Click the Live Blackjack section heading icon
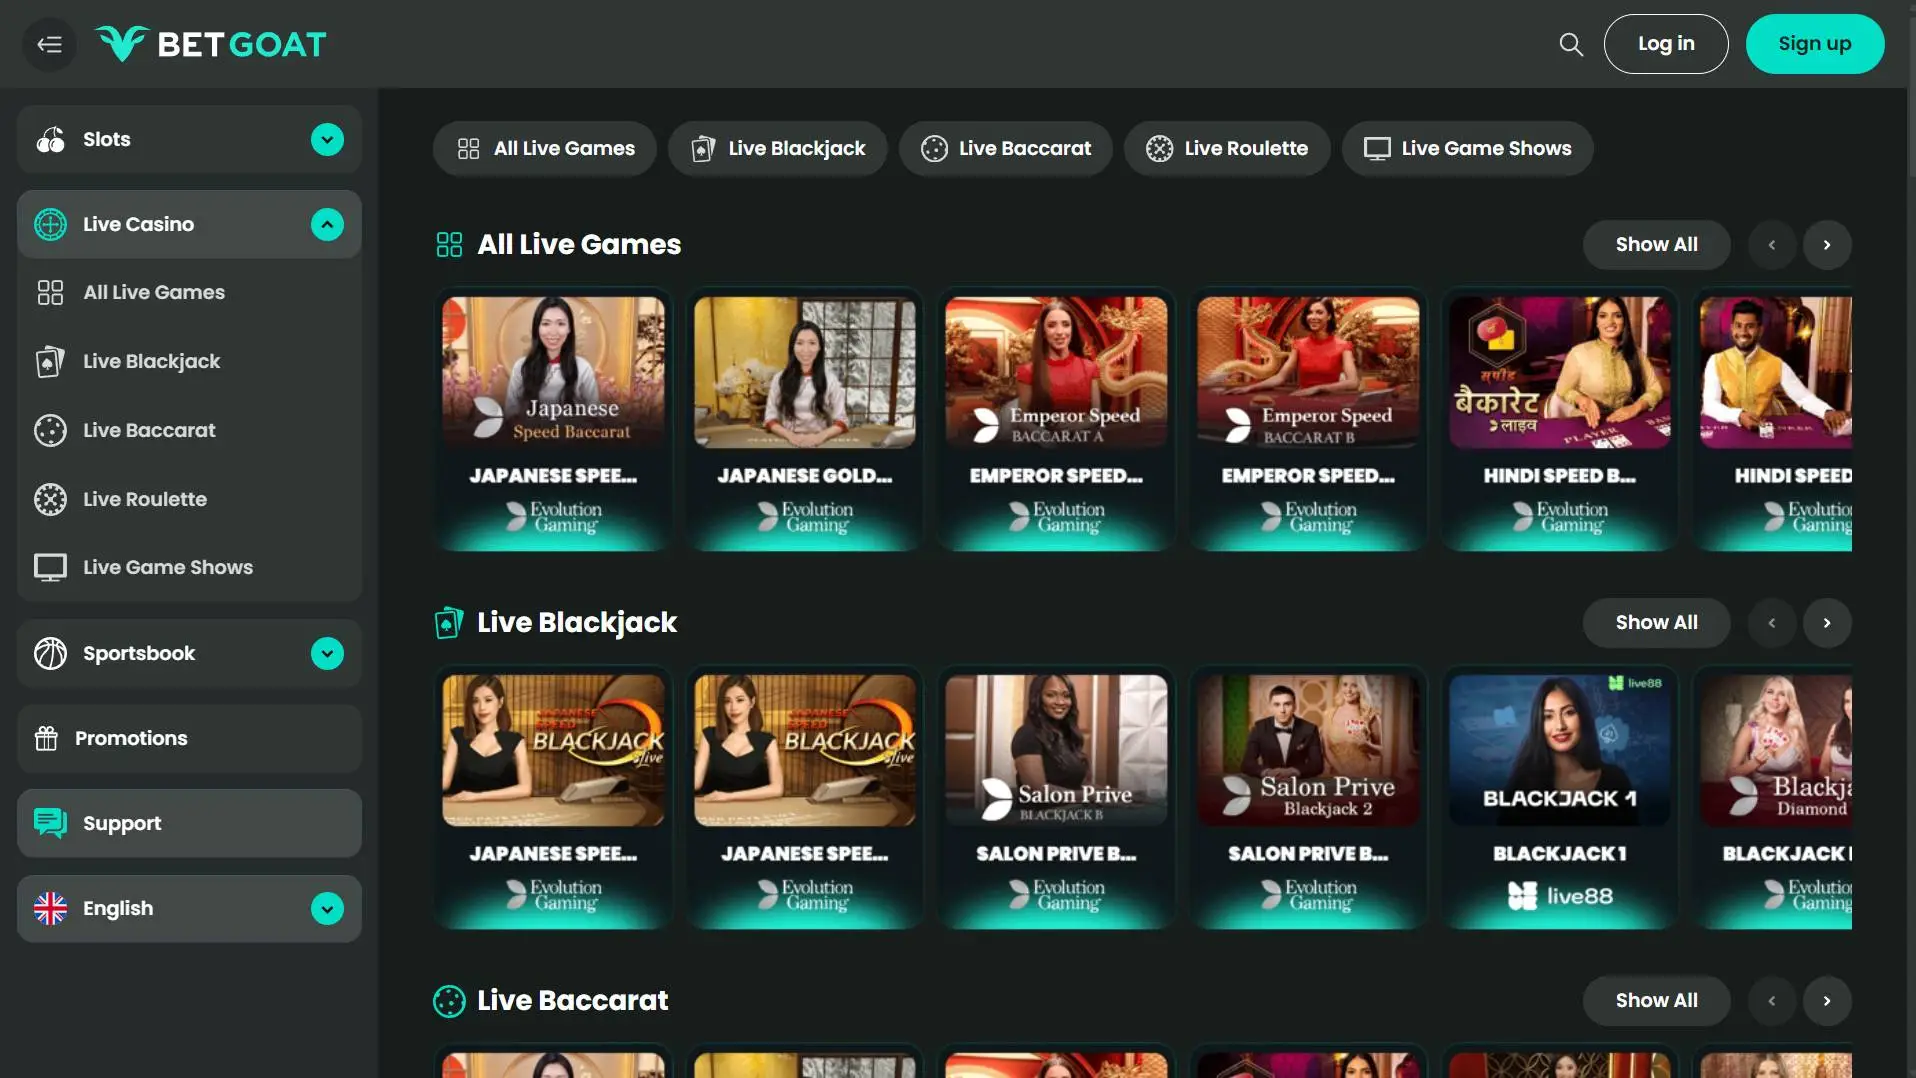1916x1078 pixels. click(x=449, y=622)
